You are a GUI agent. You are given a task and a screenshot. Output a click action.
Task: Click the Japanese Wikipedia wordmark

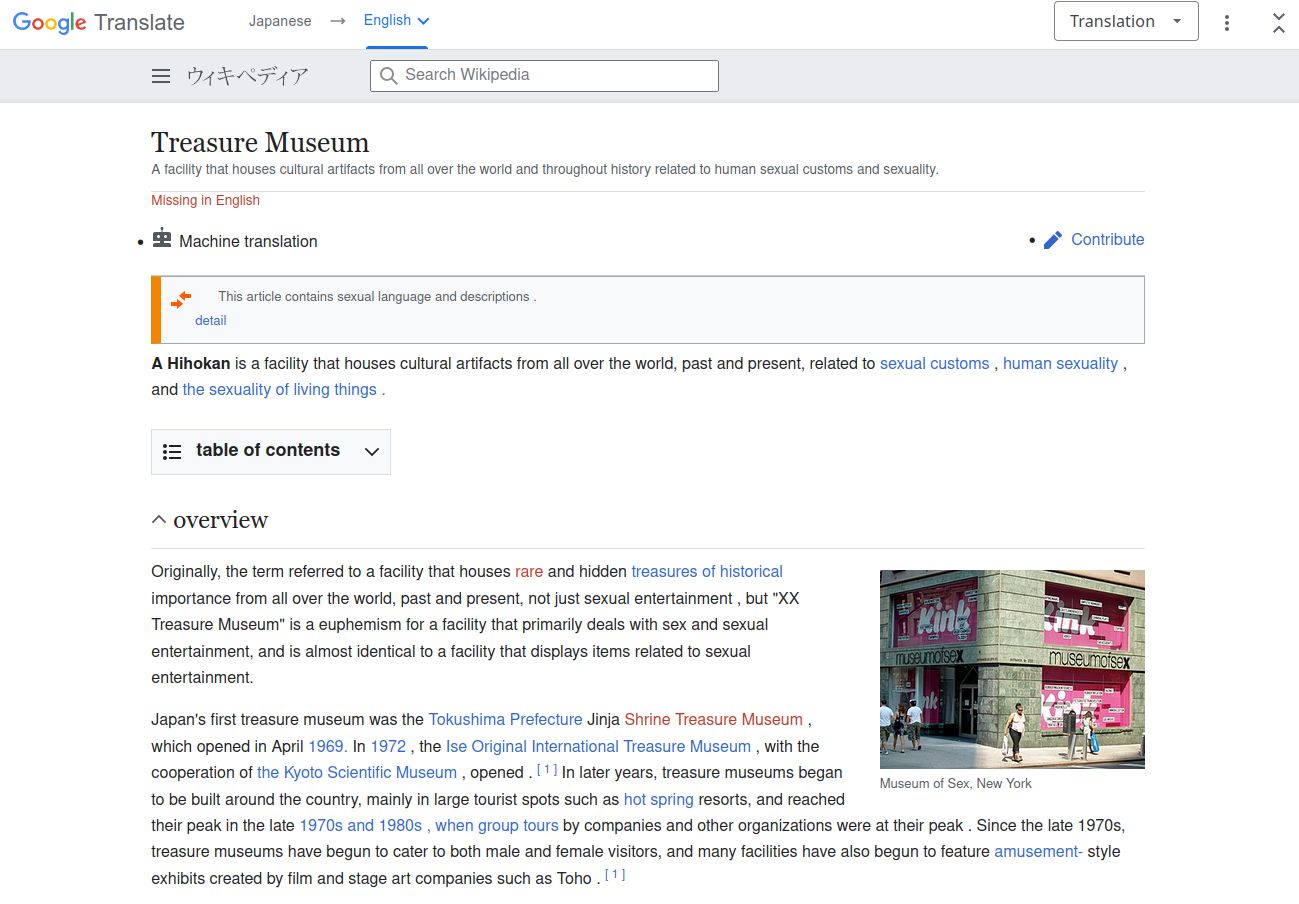247,76
